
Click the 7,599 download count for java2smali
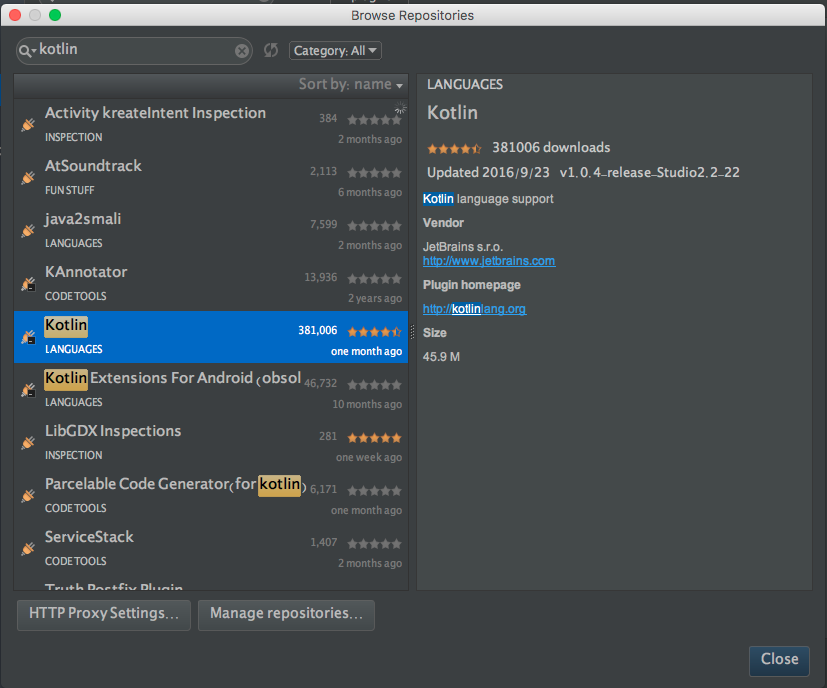pos(323,224)
